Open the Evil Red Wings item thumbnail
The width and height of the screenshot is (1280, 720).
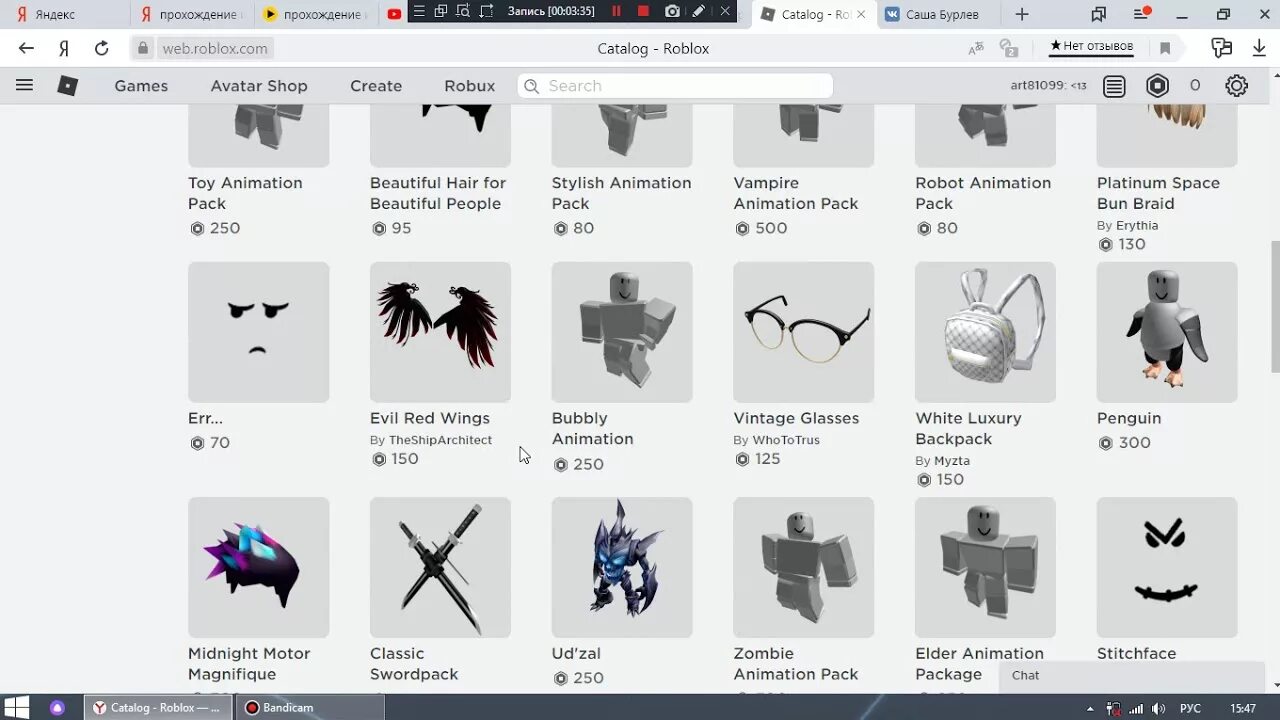440,332
